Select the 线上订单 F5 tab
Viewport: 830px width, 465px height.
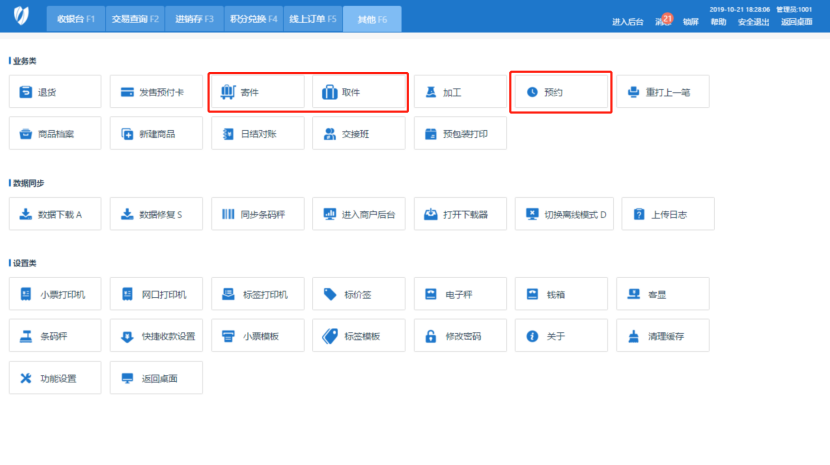[313, 19]
